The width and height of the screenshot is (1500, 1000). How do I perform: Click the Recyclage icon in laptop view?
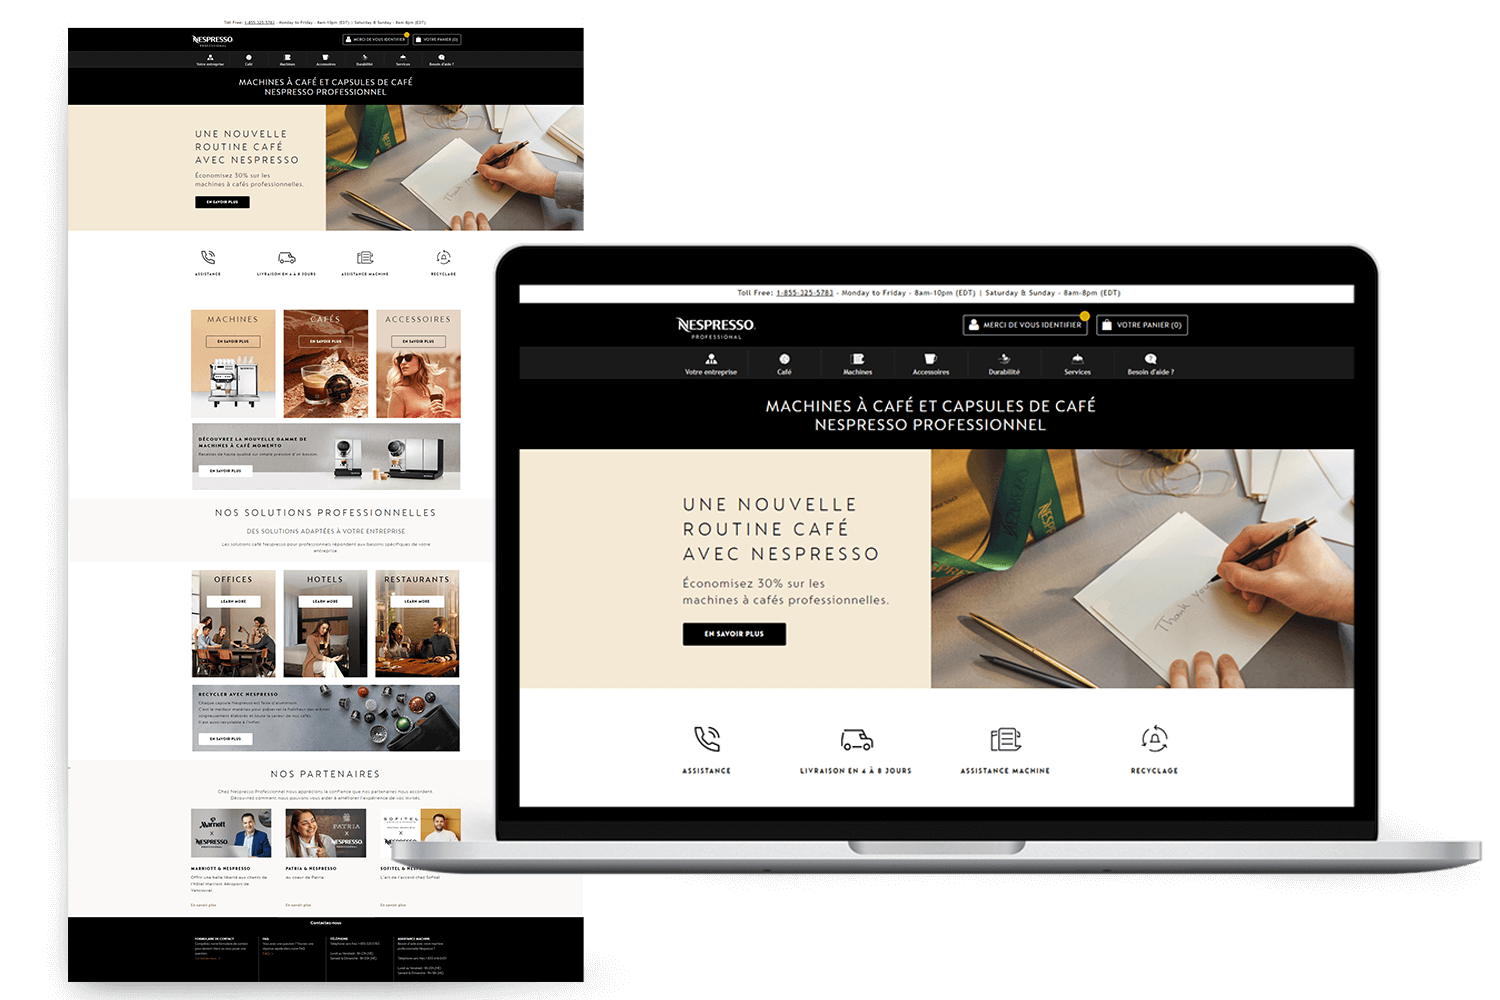coord(1155,739)
